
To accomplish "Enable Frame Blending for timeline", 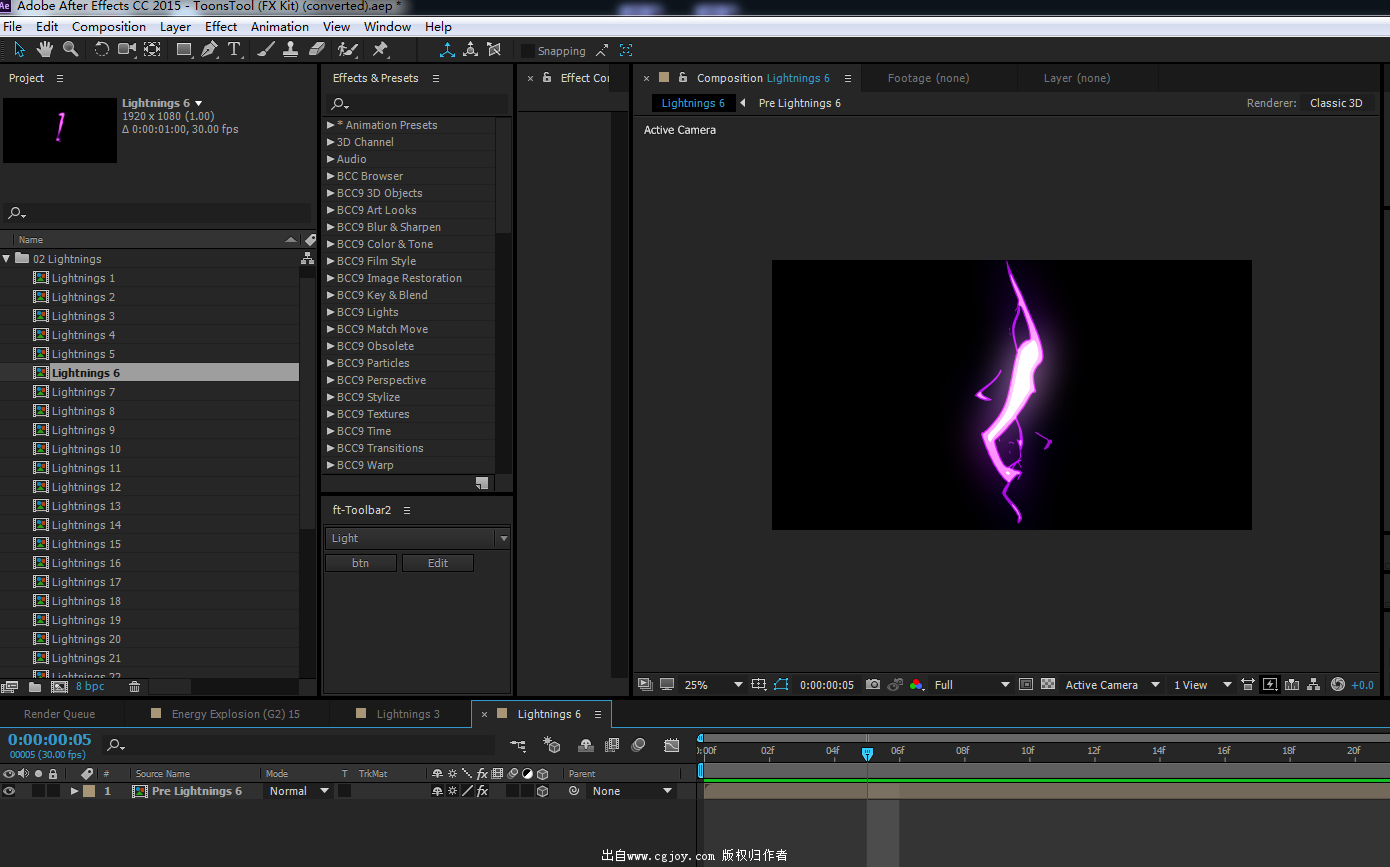I will click(x=612, y=745).
